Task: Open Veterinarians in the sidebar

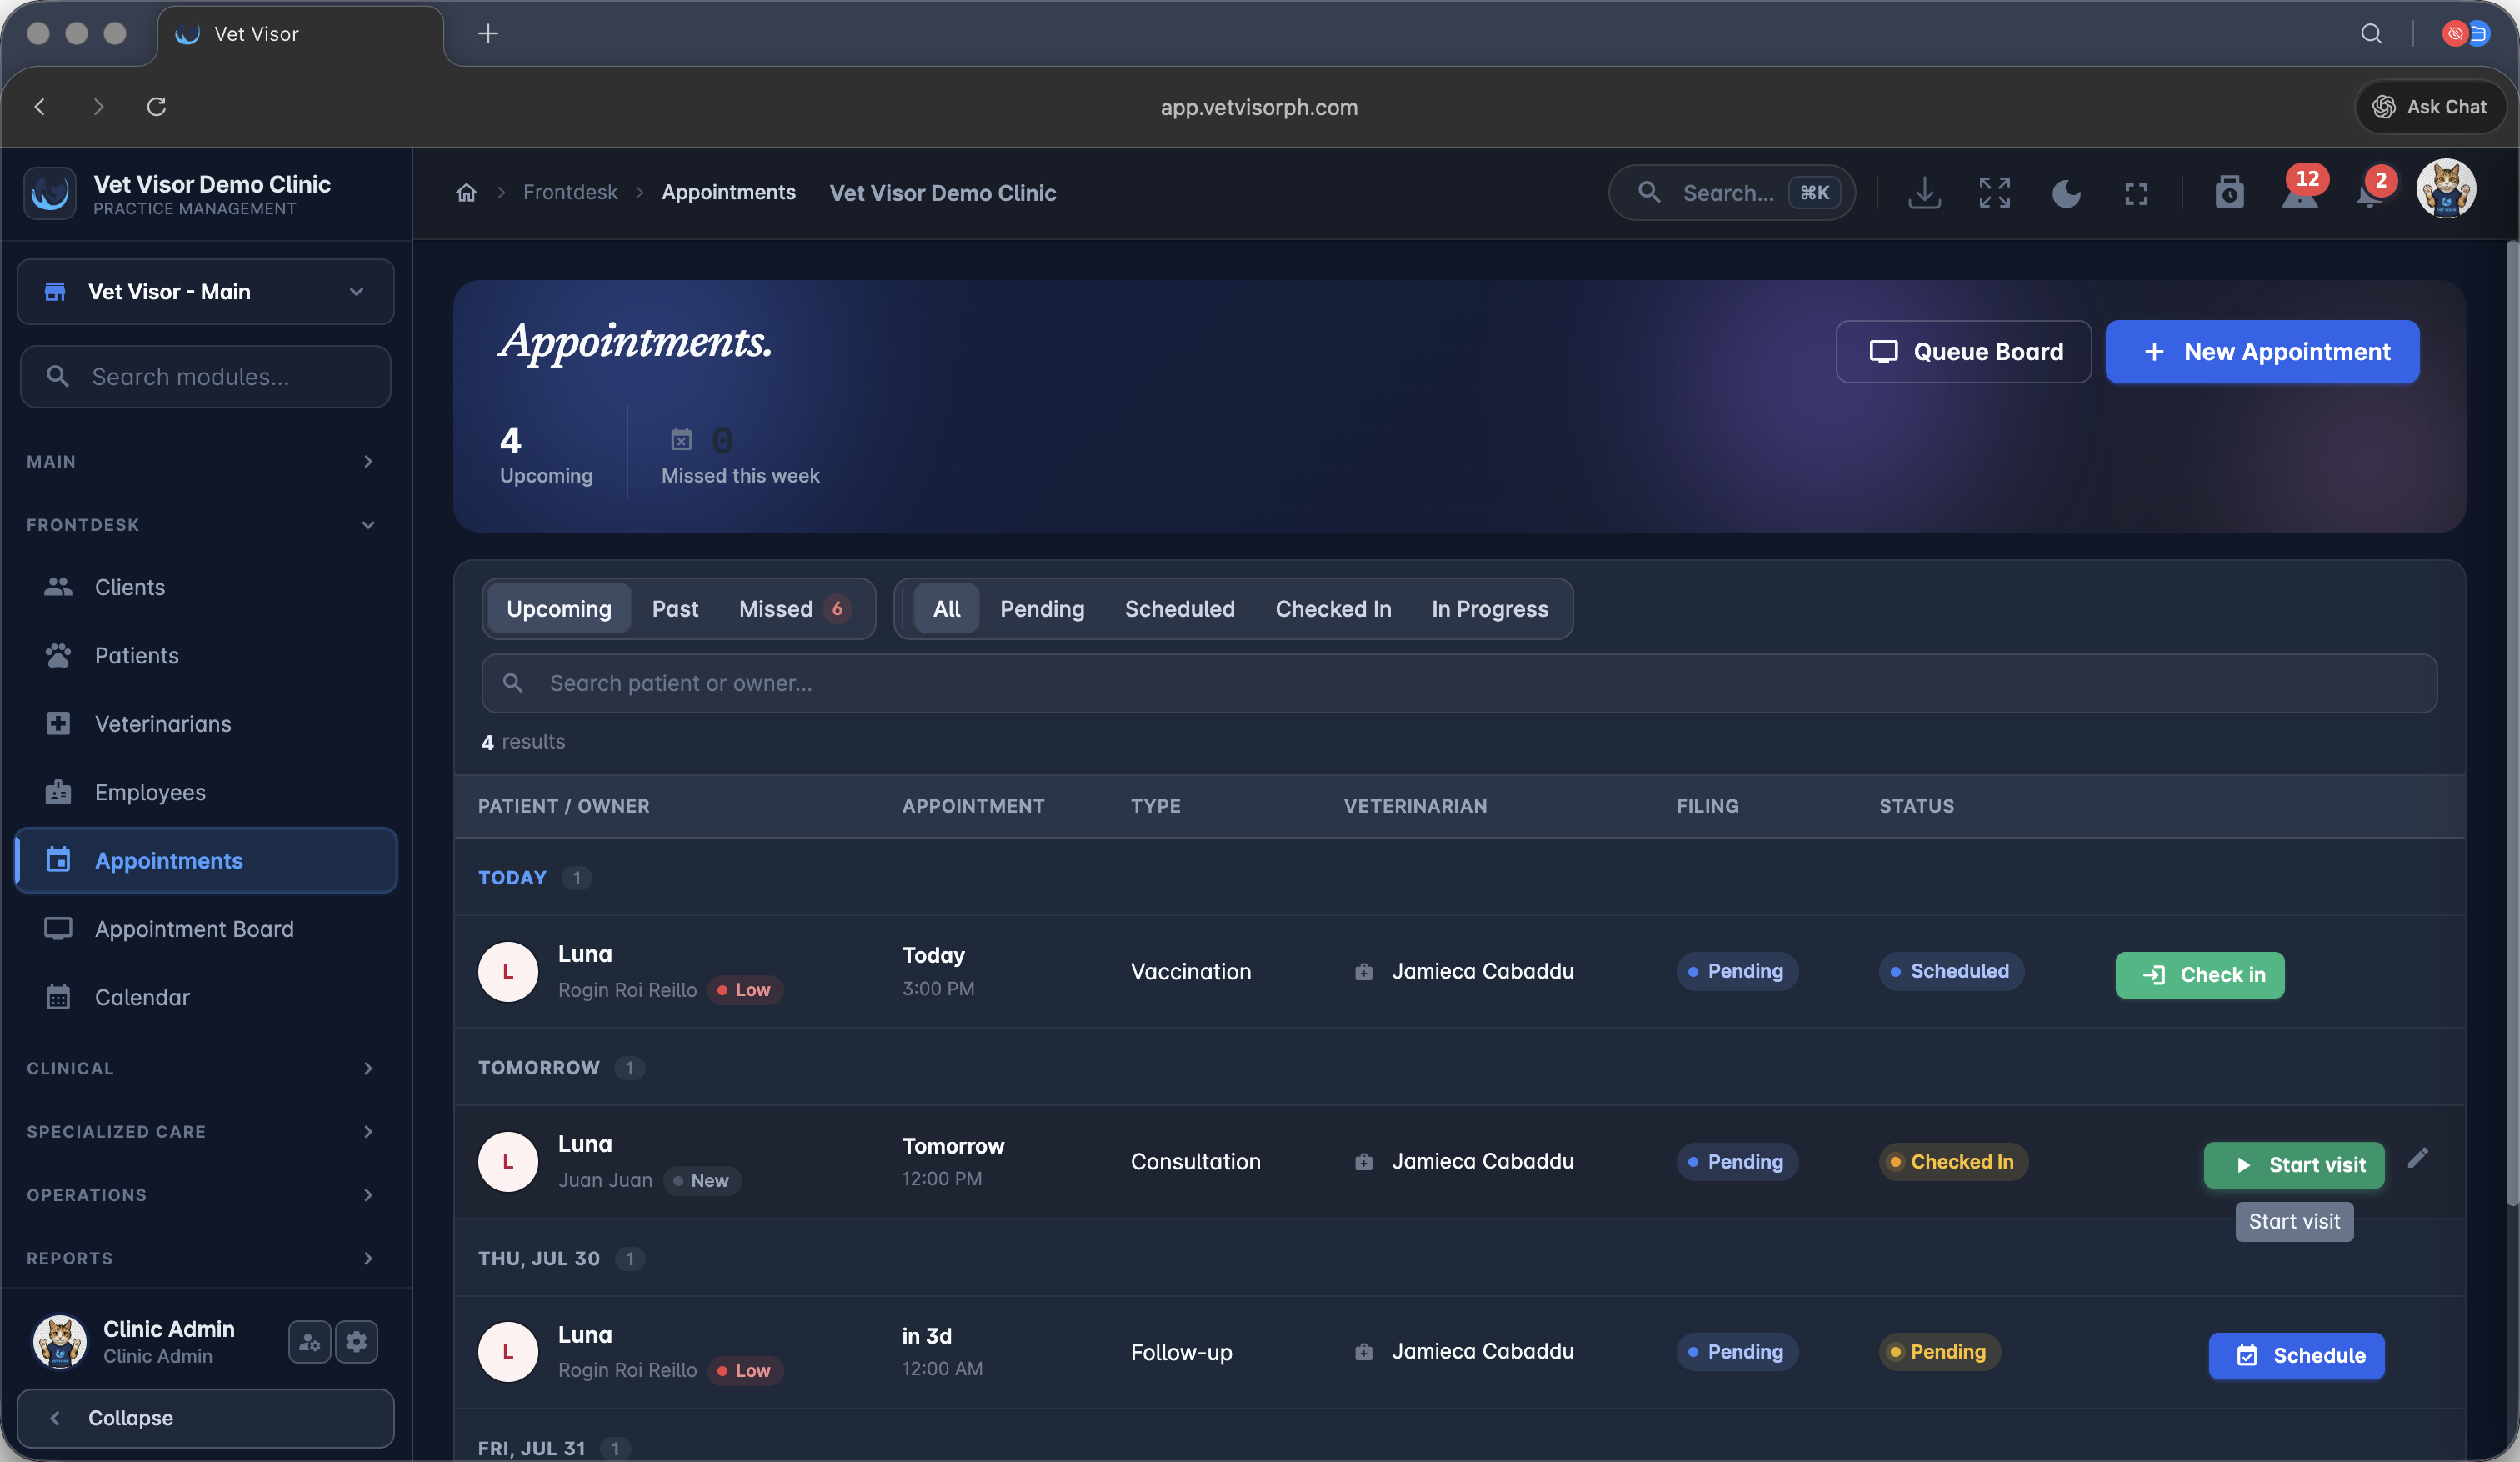Action: tap(205, 724)
